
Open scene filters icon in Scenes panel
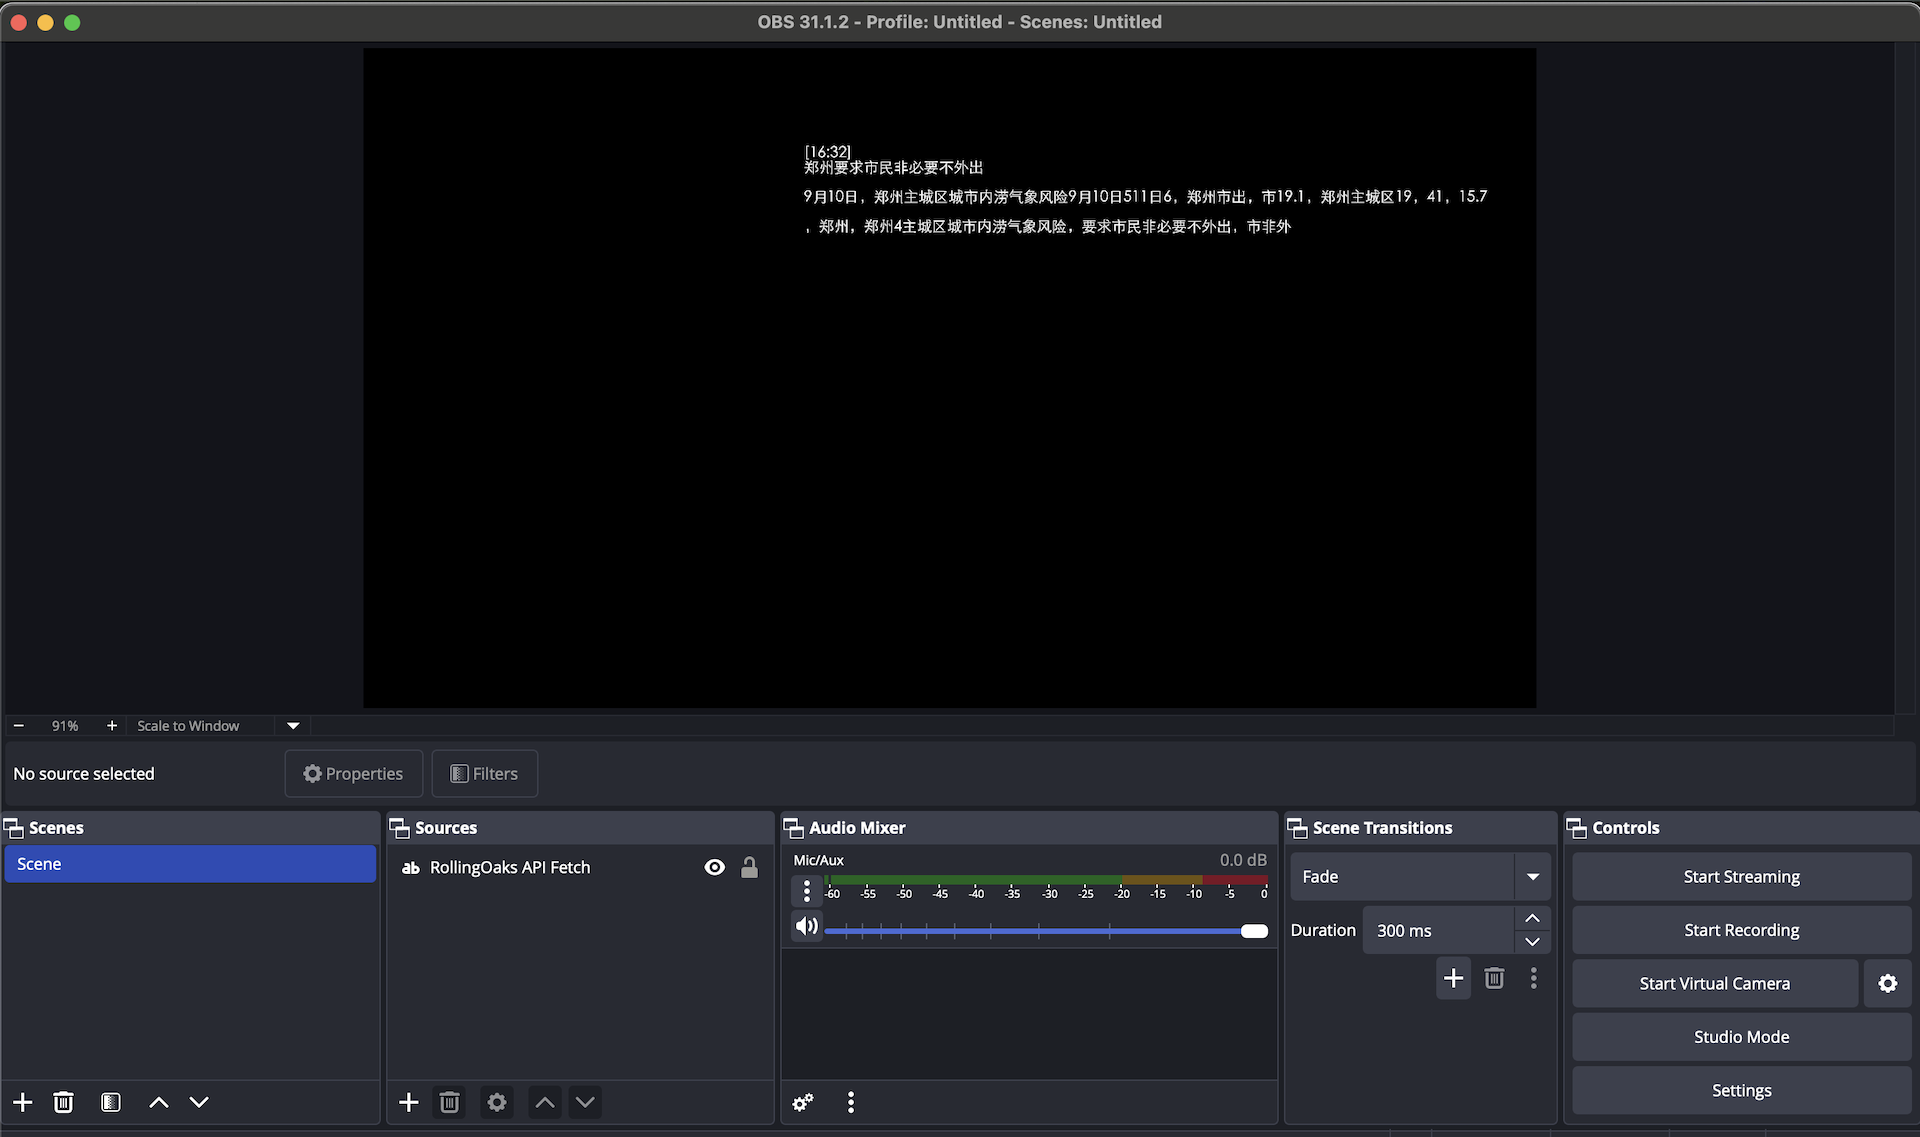(111, 1102)
